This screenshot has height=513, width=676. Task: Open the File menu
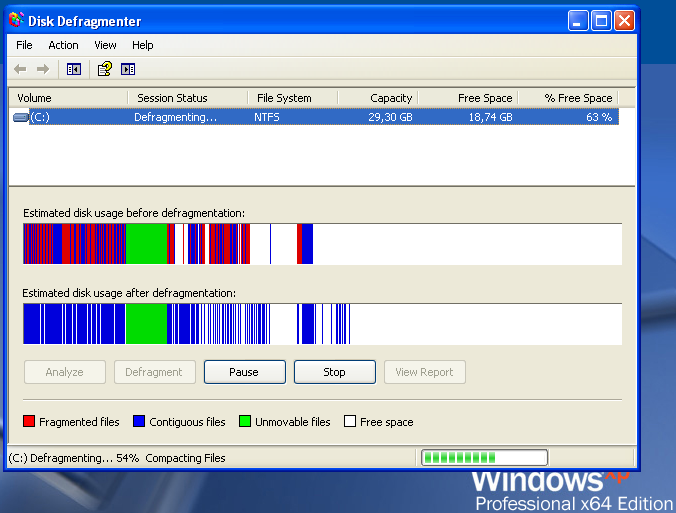24,45
